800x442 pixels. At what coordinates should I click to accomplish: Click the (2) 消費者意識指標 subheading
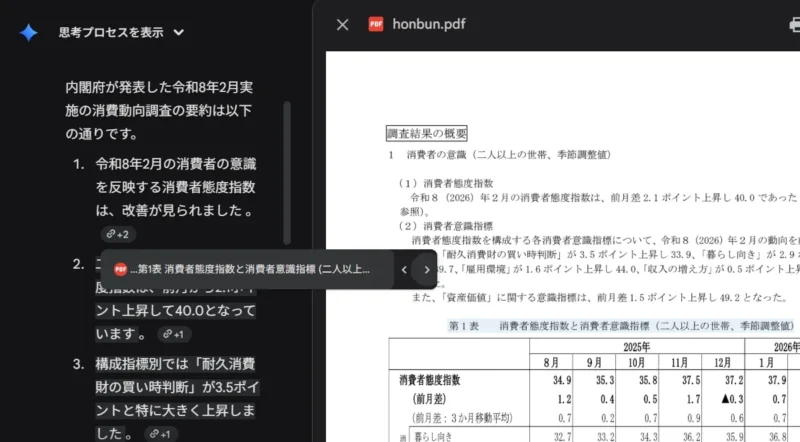click(446, 226)
